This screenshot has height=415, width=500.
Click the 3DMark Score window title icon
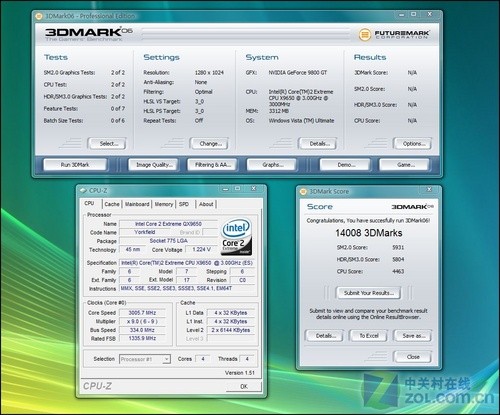(303, 192)
